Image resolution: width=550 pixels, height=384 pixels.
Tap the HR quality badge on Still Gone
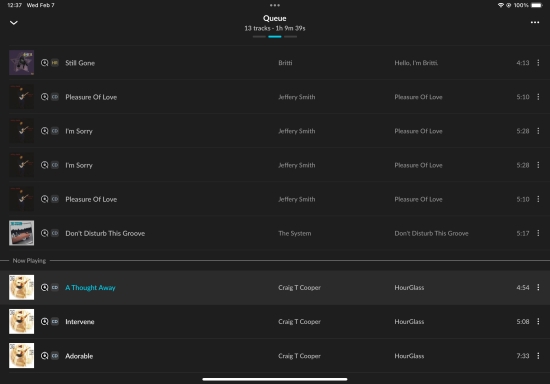[x=55, y=63]
